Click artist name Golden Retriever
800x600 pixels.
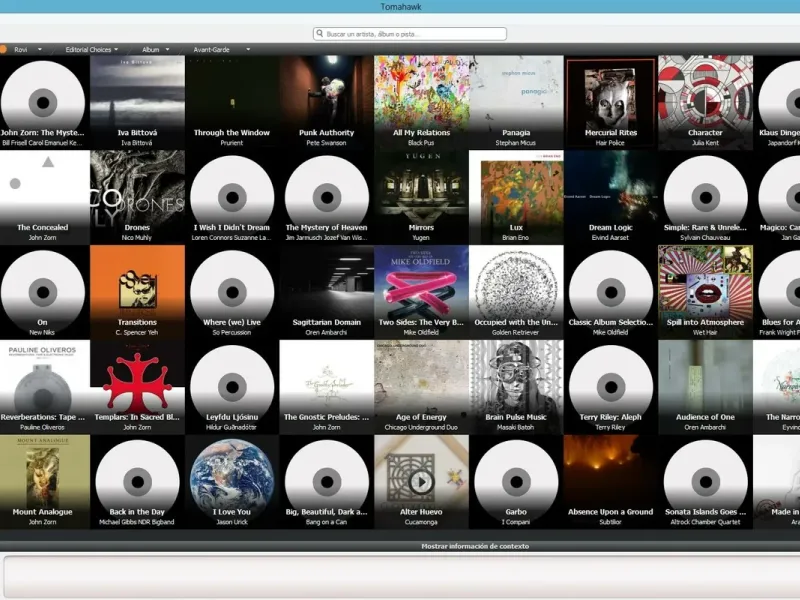(515, 333)
